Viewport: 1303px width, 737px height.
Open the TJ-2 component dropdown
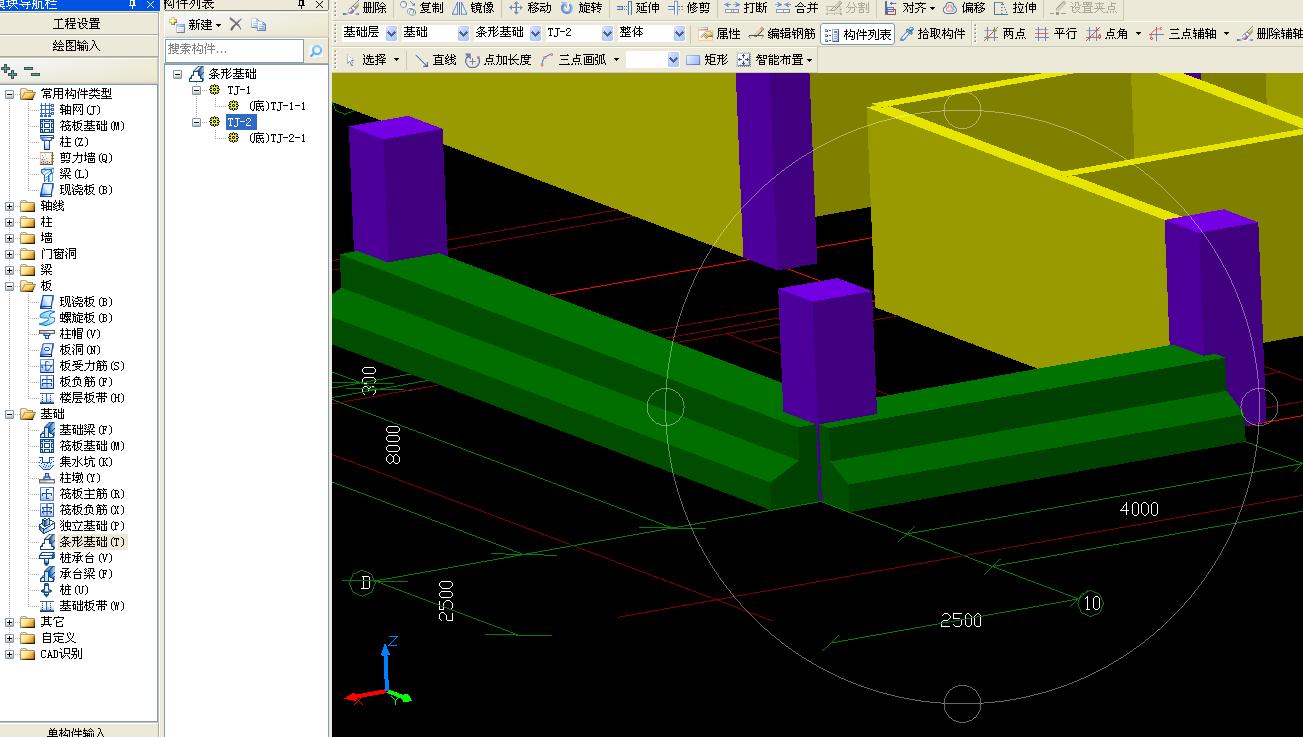[x=608, y=33]
